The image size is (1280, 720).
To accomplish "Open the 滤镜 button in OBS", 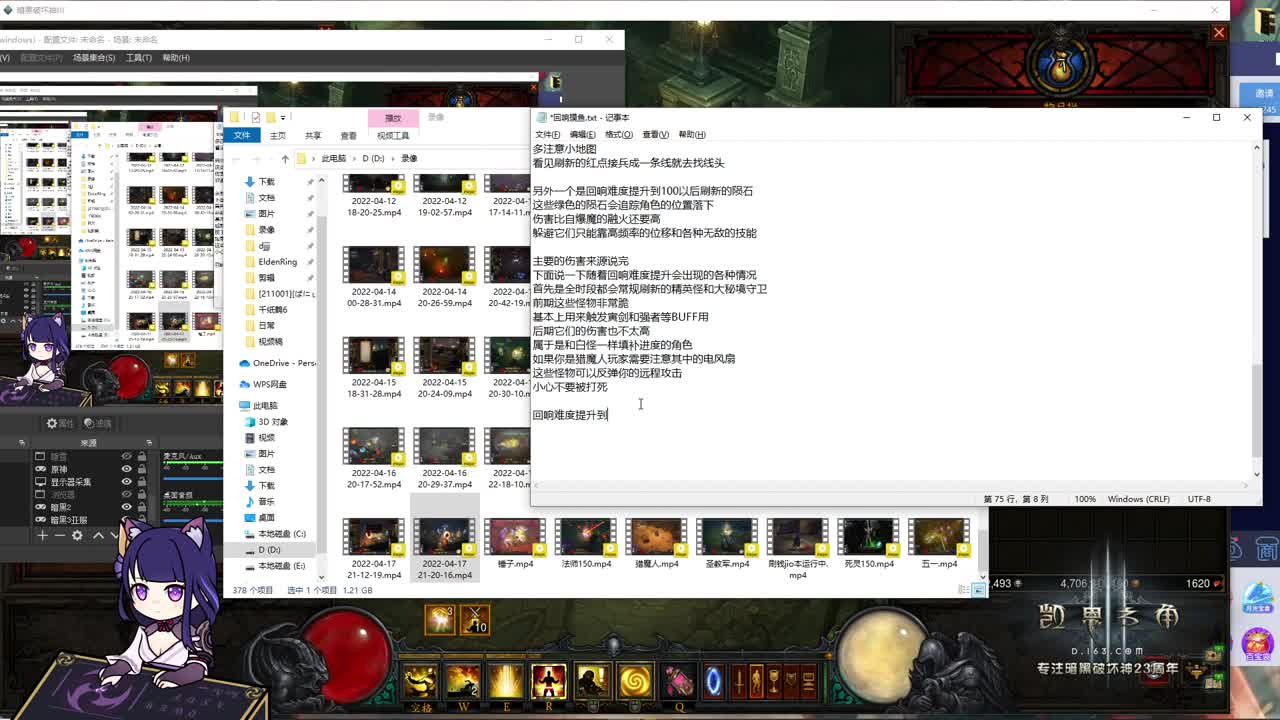I will 98,423.
